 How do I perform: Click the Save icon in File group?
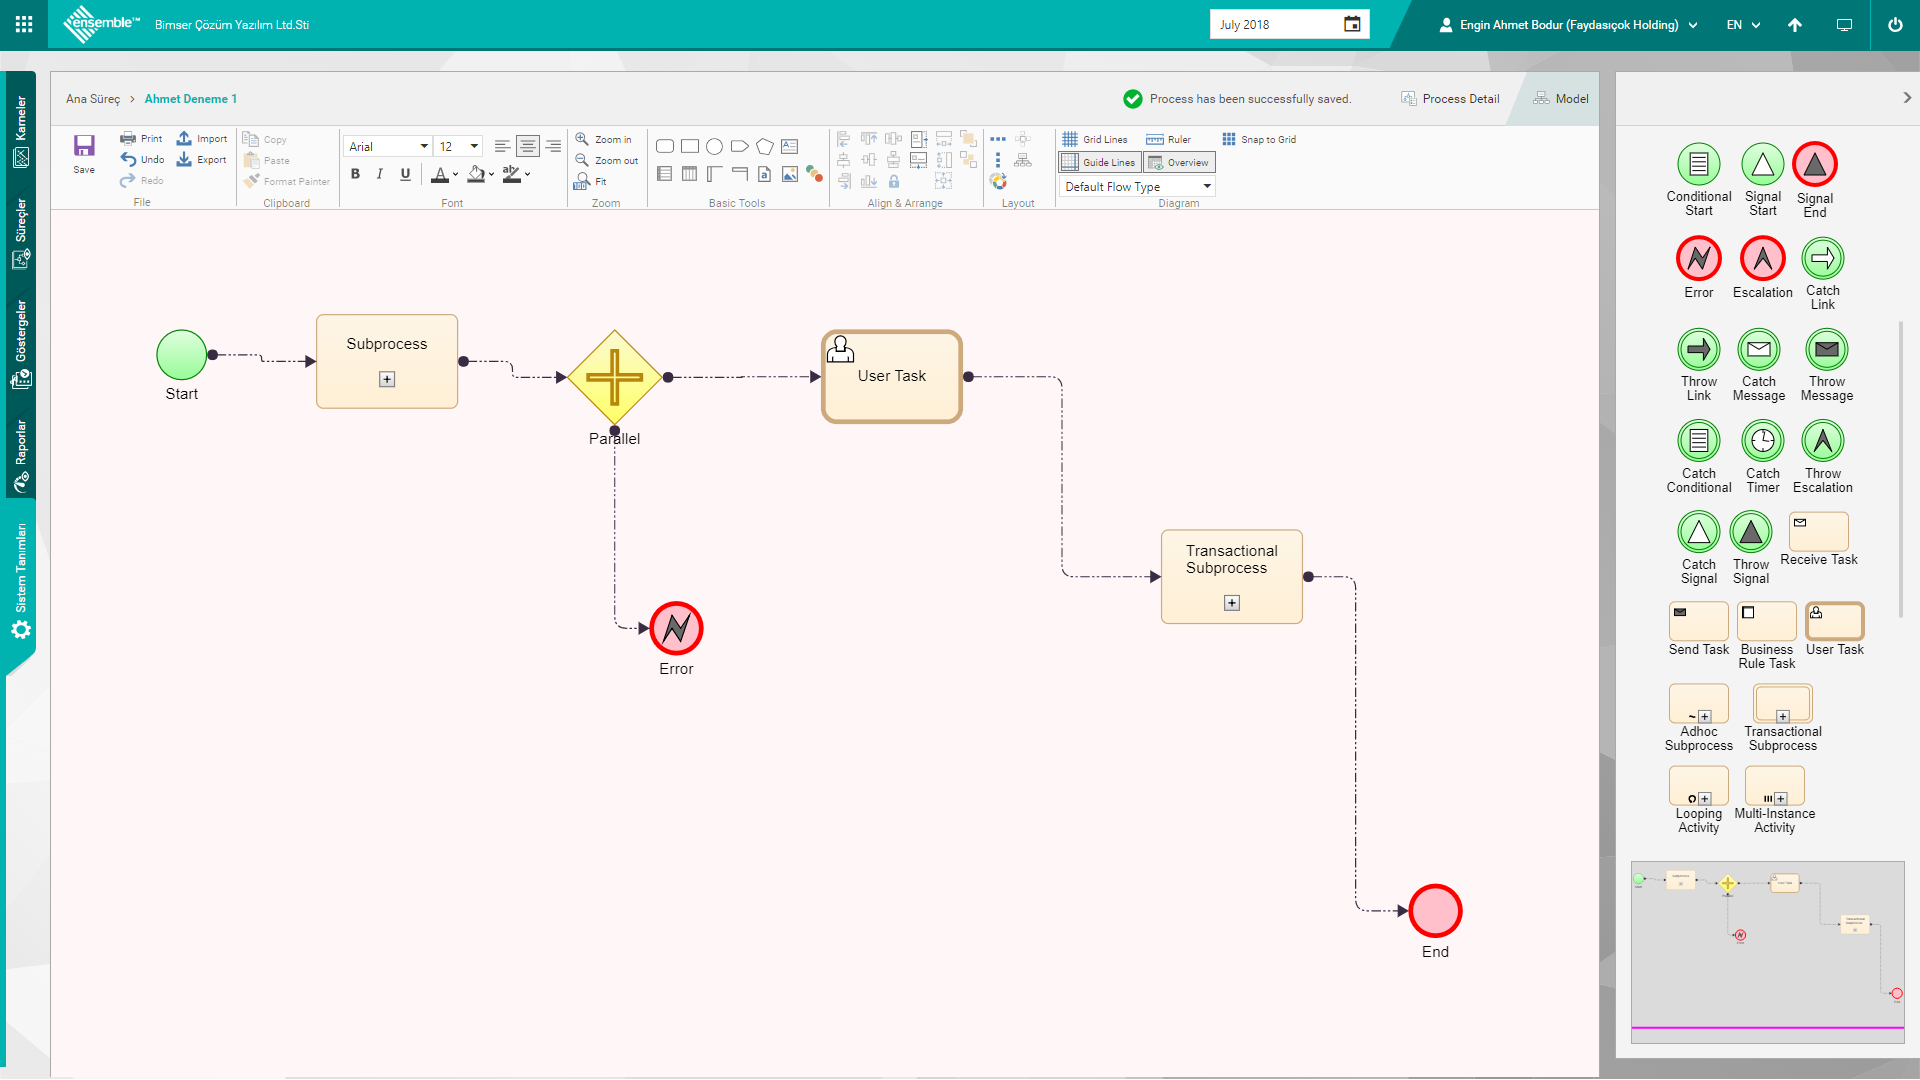click(84, 147)
